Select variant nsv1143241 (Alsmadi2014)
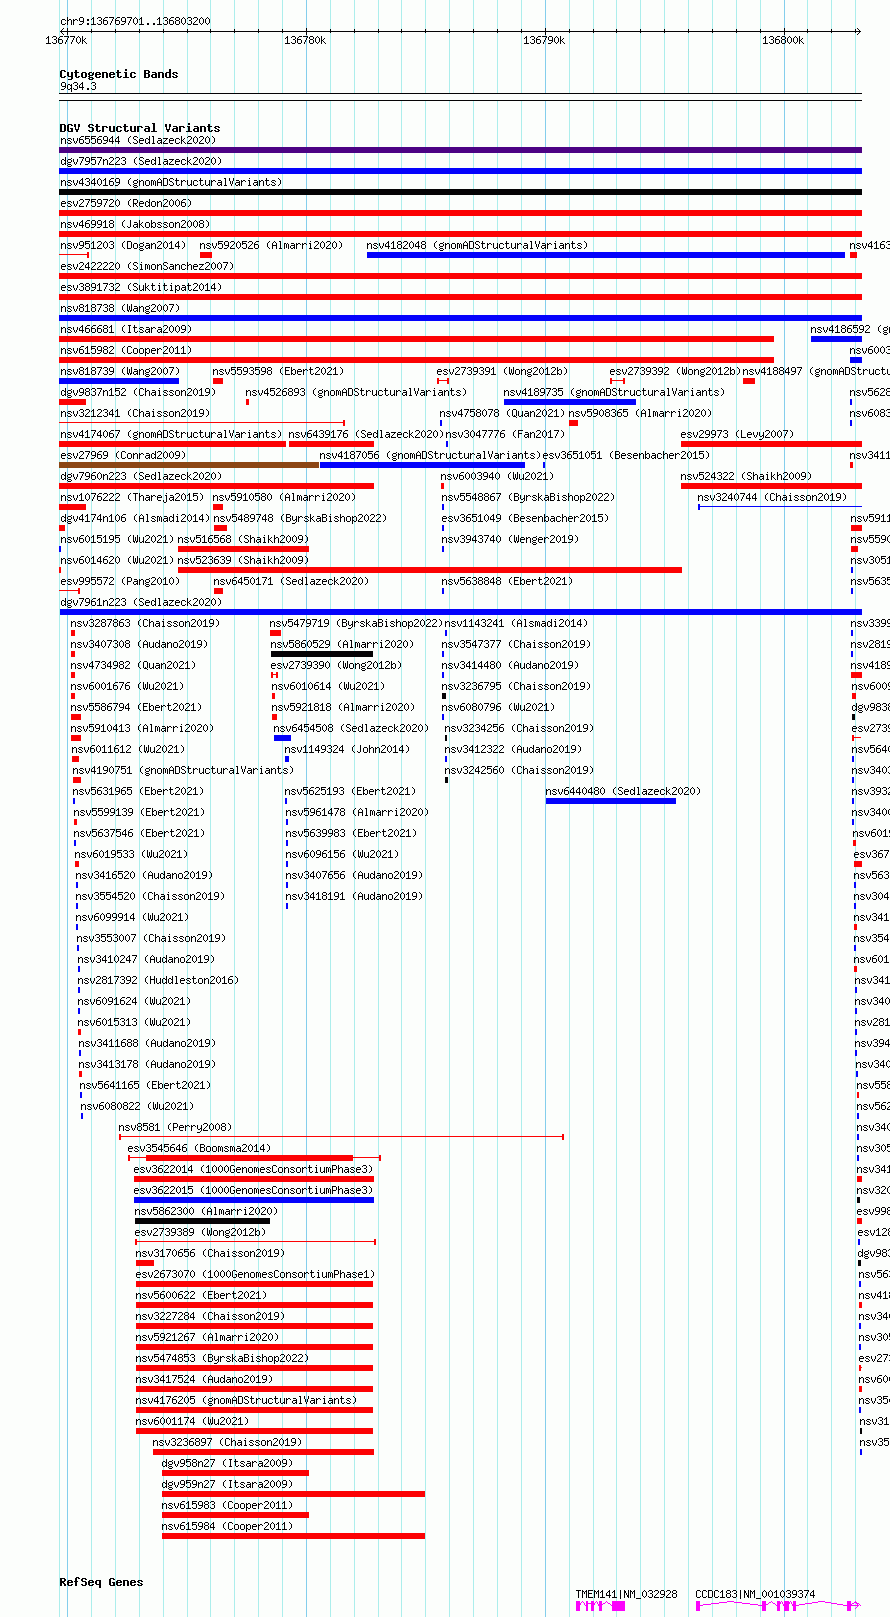Image resolution: width=890 pixels, height=1617 pixels. (x=516, y=623)
